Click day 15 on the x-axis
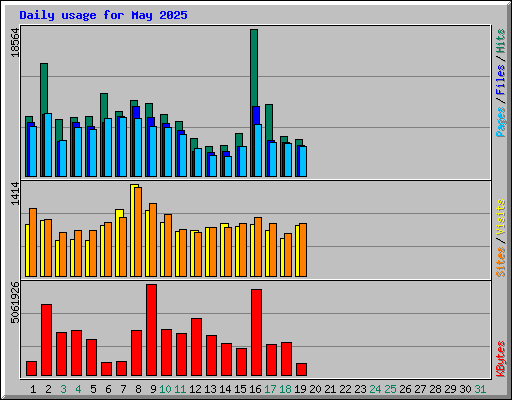Viewport: 512px width, 400px height. (x=240, y=389)
